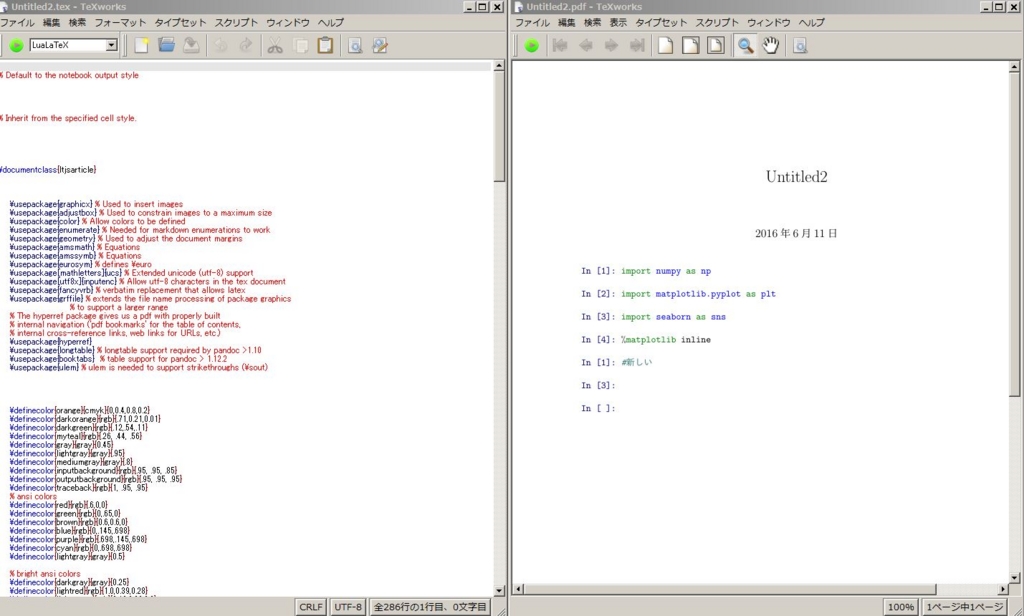The width and height of the screenshot is (1024, 616).
Task: Click the CRLF line ending indicator
Action: pos(311,607)
